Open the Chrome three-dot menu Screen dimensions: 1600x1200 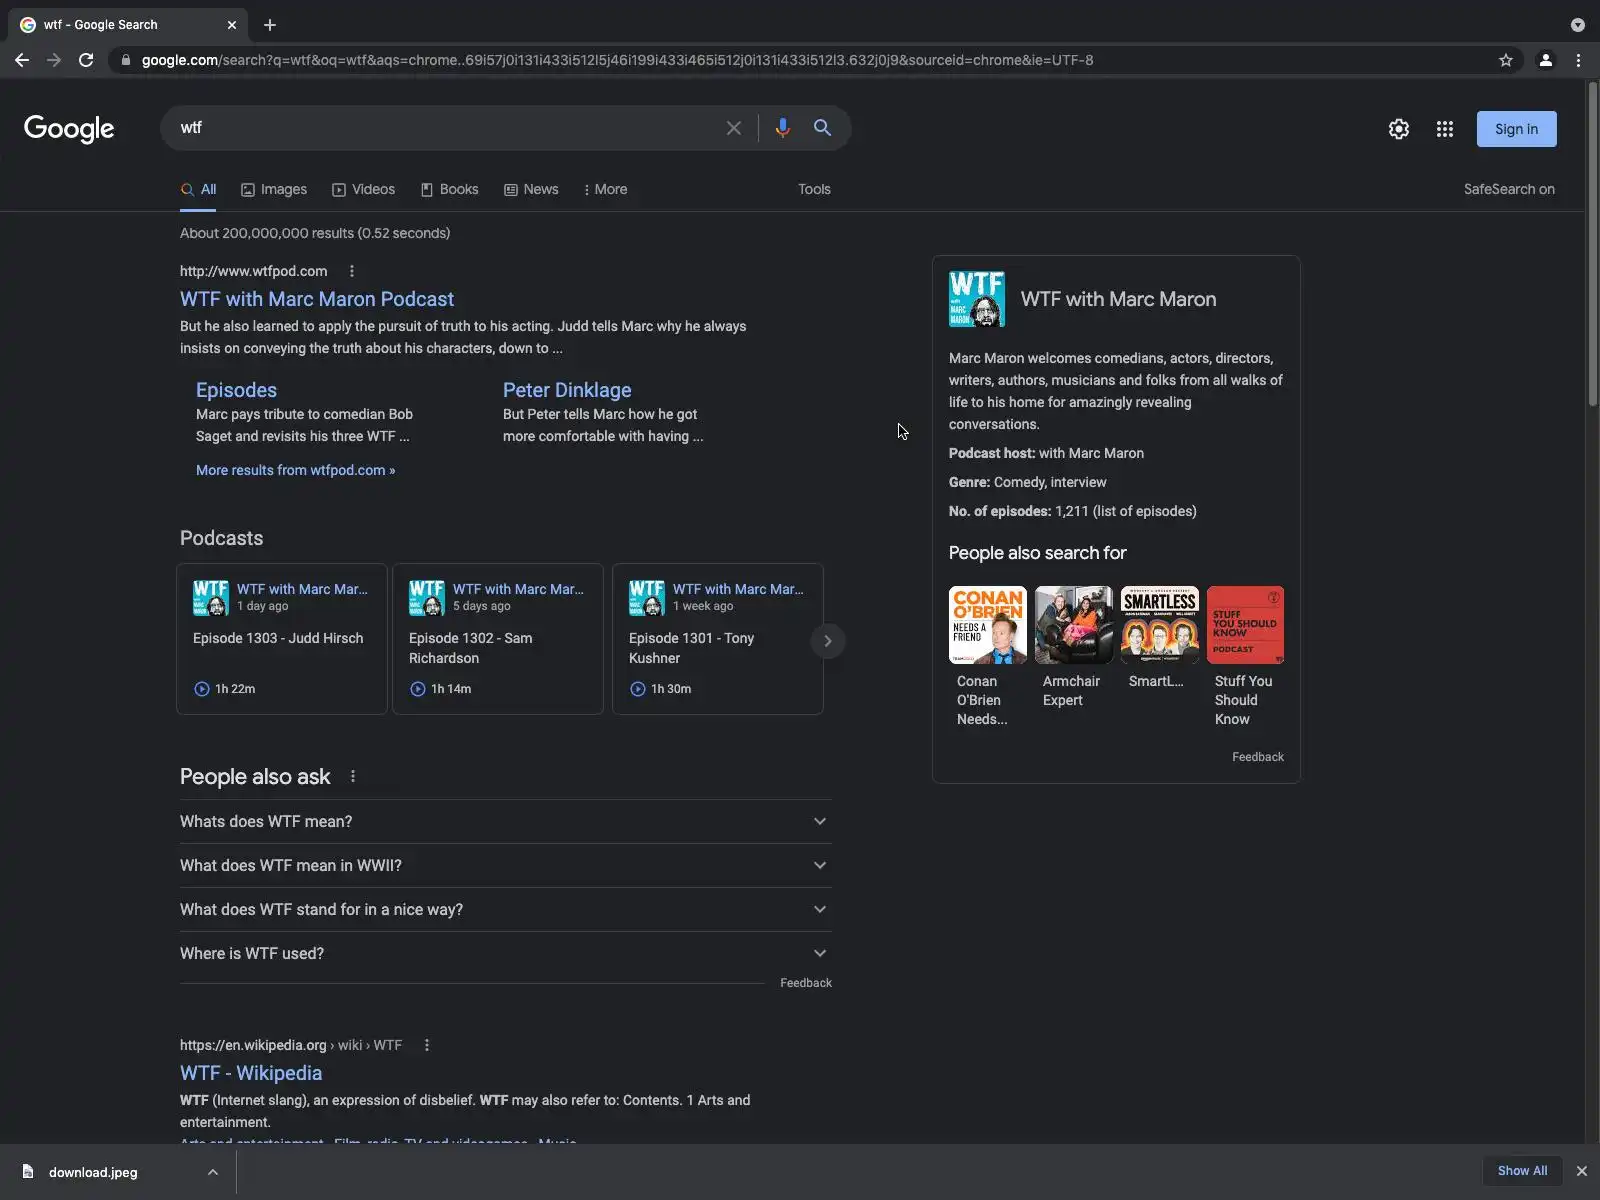[x=1579, y=60]
